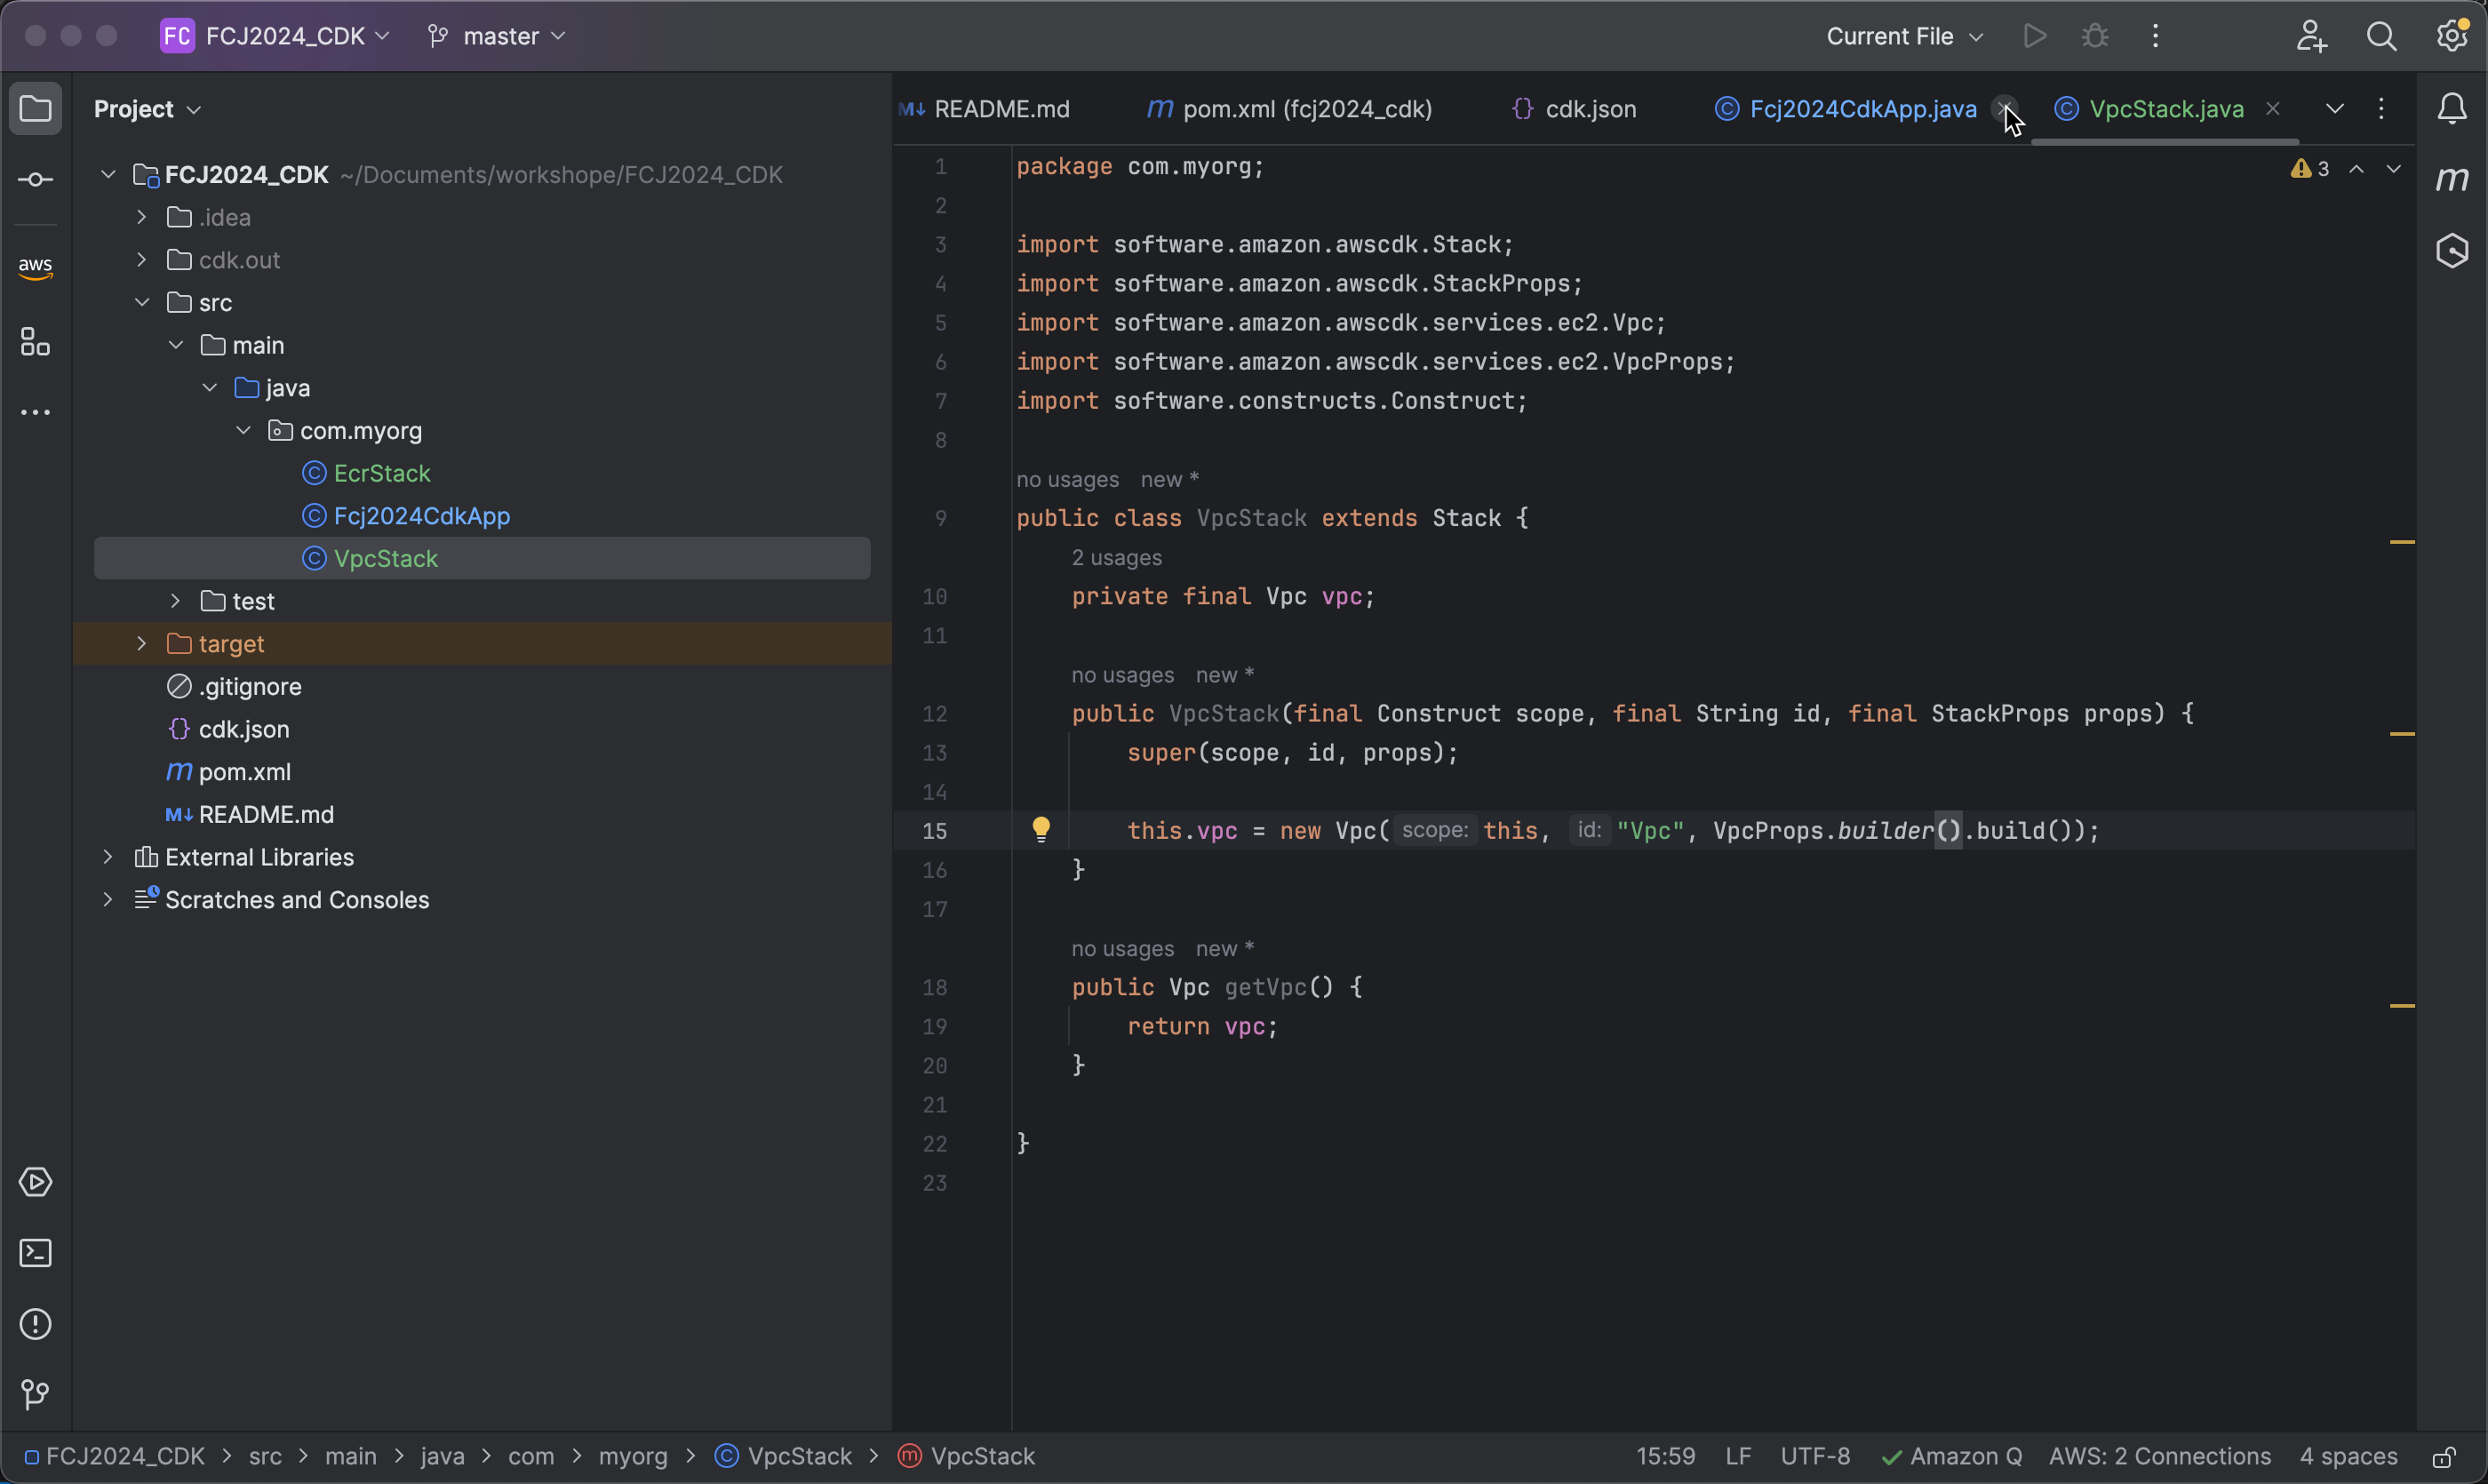Viewport: 2488px width, 1484px height.
Task: Show more tool windows ellipsis
Action: pos(36,412)
